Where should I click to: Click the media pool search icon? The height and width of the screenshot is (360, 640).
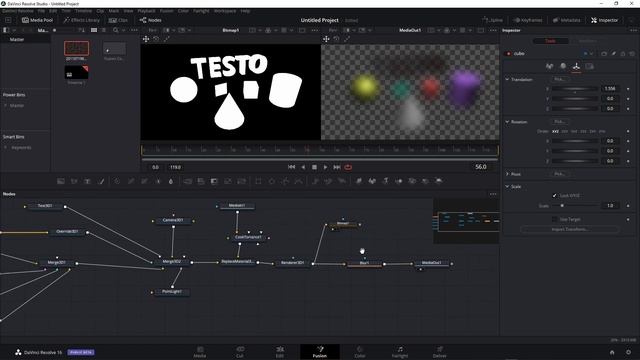pos(116,30)
